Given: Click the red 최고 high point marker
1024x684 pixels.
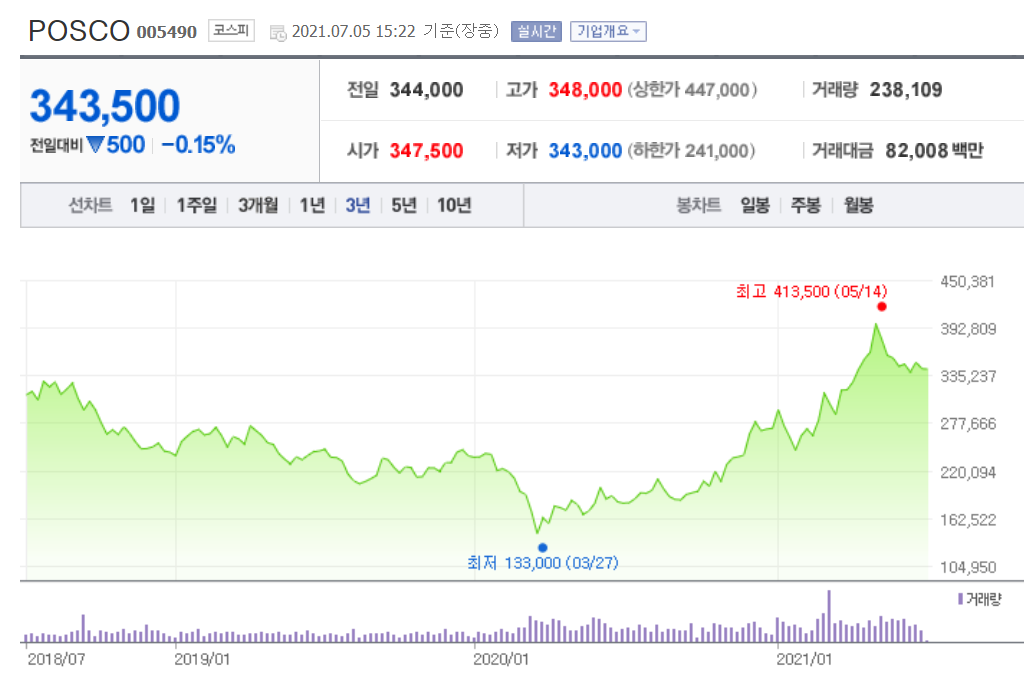Looking at the screenshot, I should [x=882, y=306].
